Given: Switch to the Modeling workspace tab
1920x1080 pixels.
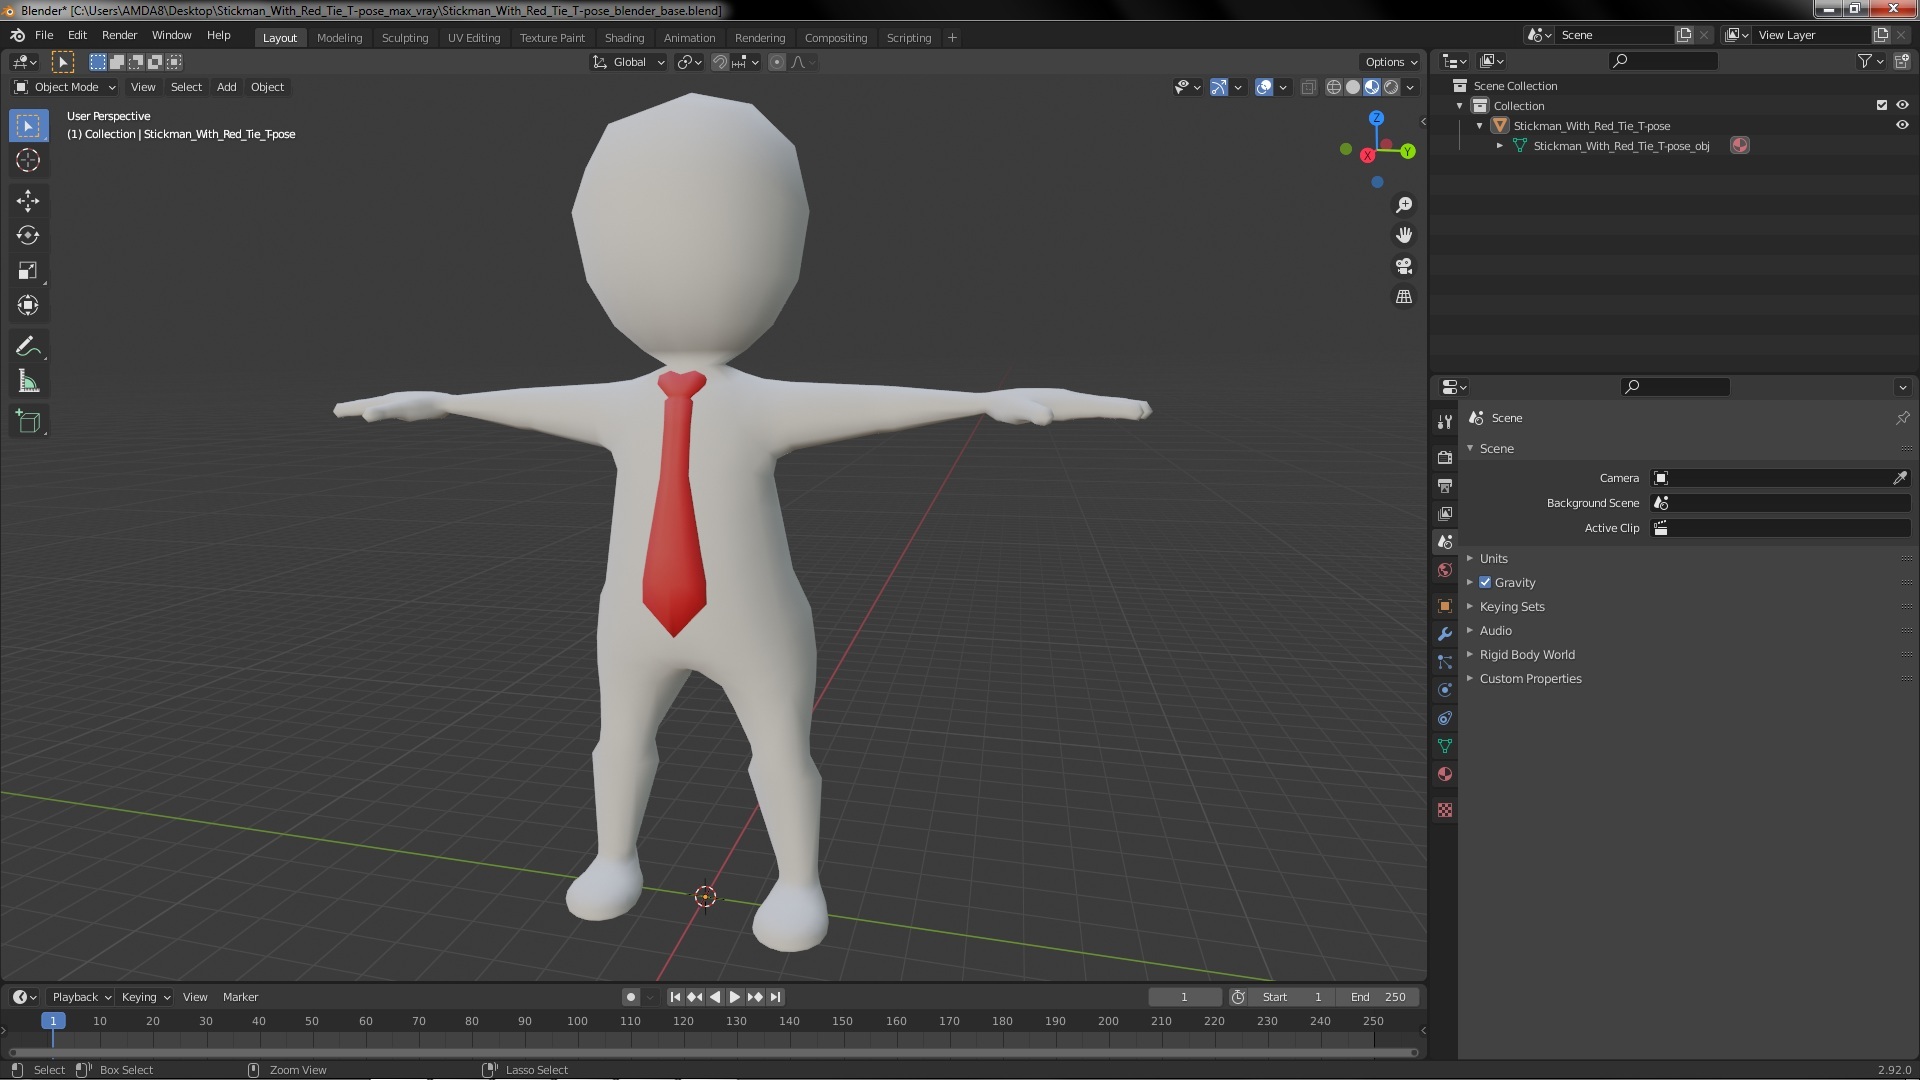Looking at the screenshot, I should point(339,37).
